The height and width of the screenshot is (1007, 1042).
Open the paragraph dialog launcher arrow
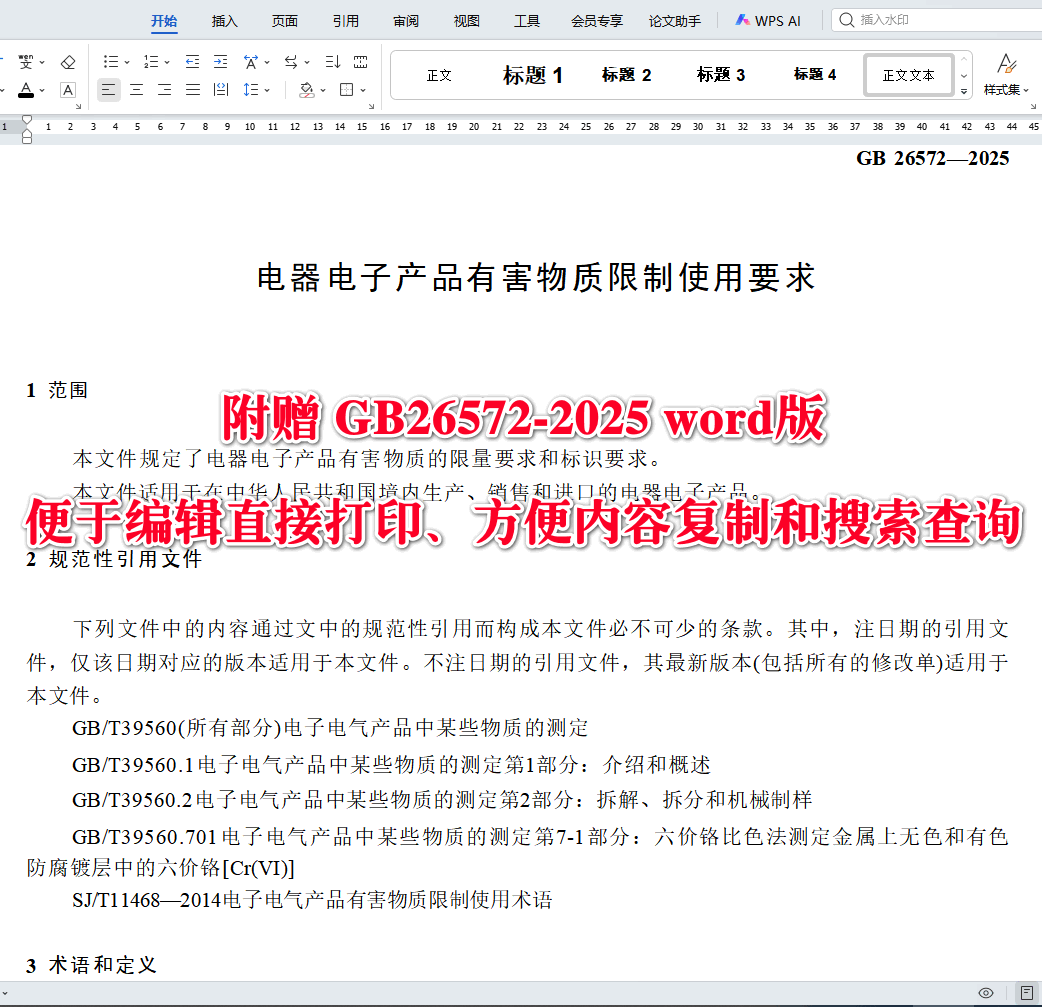371,106
